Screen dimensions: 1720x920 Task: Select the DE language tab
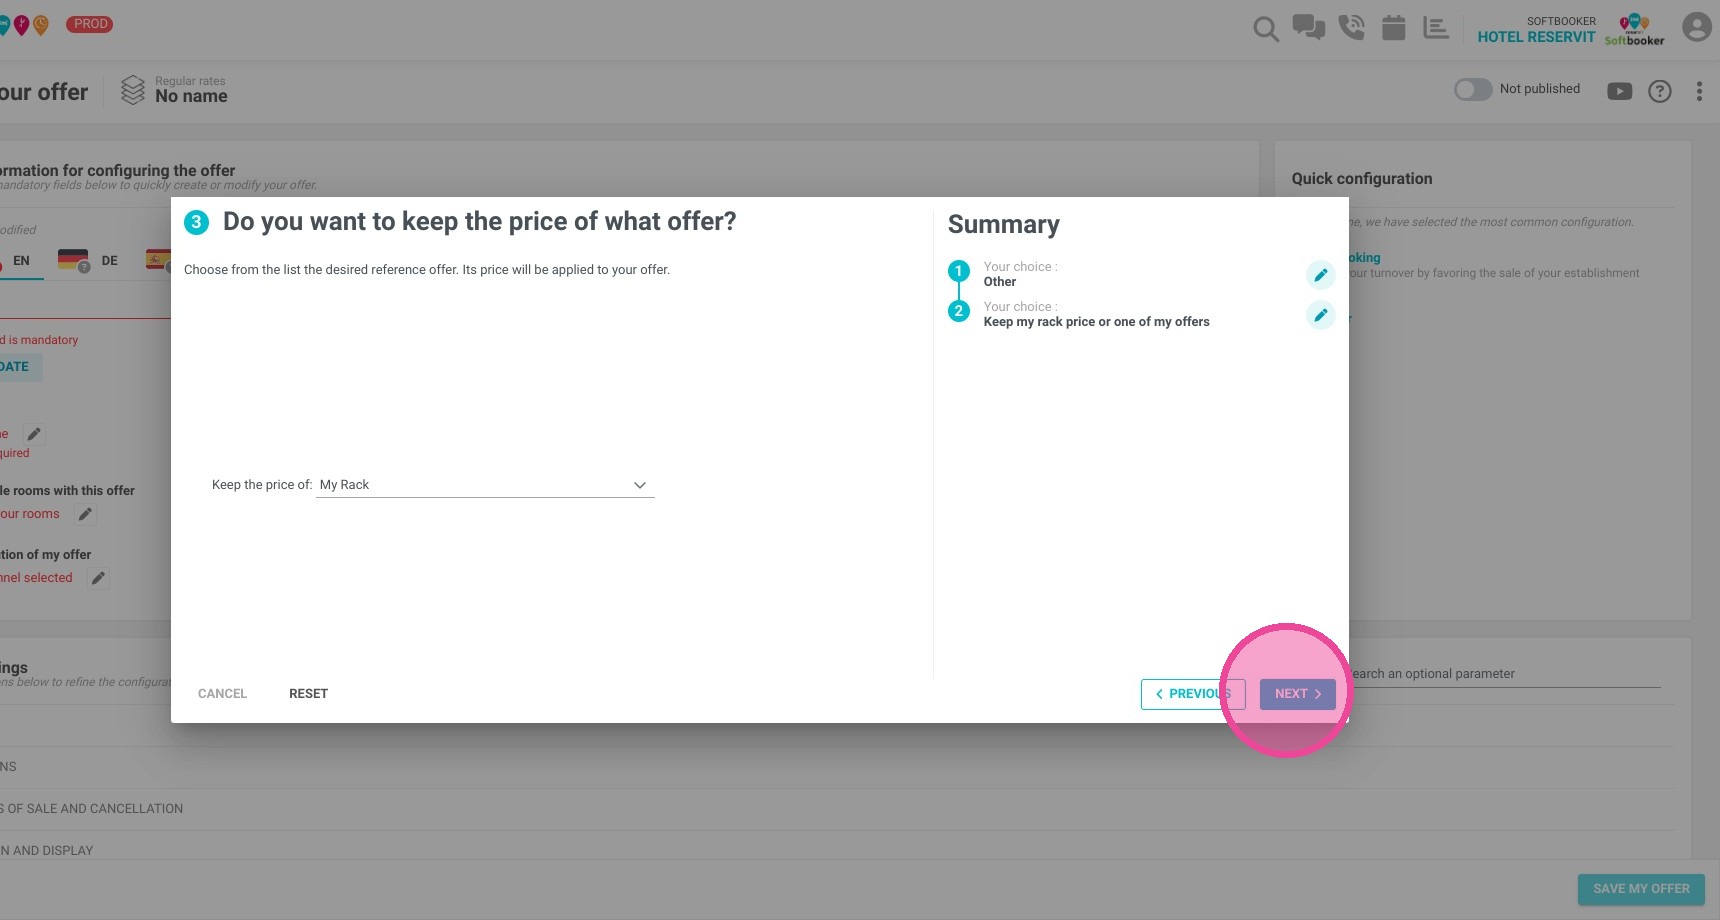coord(88,261)
